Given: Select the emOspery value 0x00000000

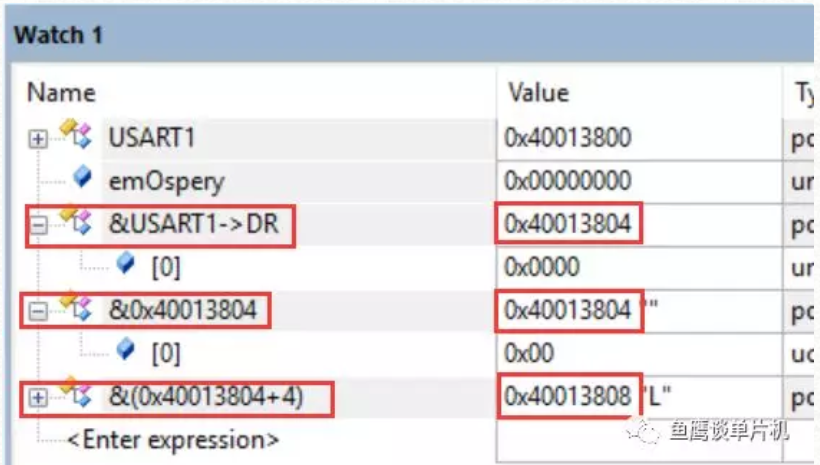Looking at the screenshot, I should 567,181.
